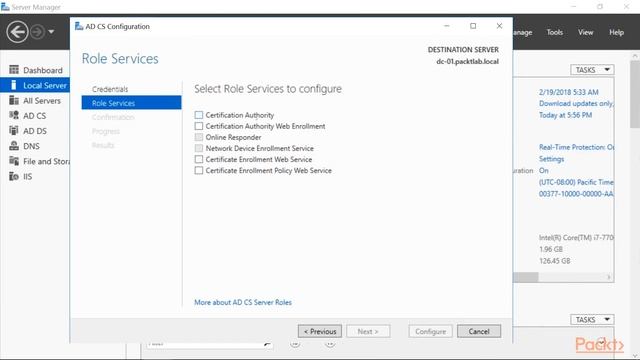This screenshot has height=360, width=640.
Task: Click the Server Manager back arrow
Action: click(x=17, y=32)
